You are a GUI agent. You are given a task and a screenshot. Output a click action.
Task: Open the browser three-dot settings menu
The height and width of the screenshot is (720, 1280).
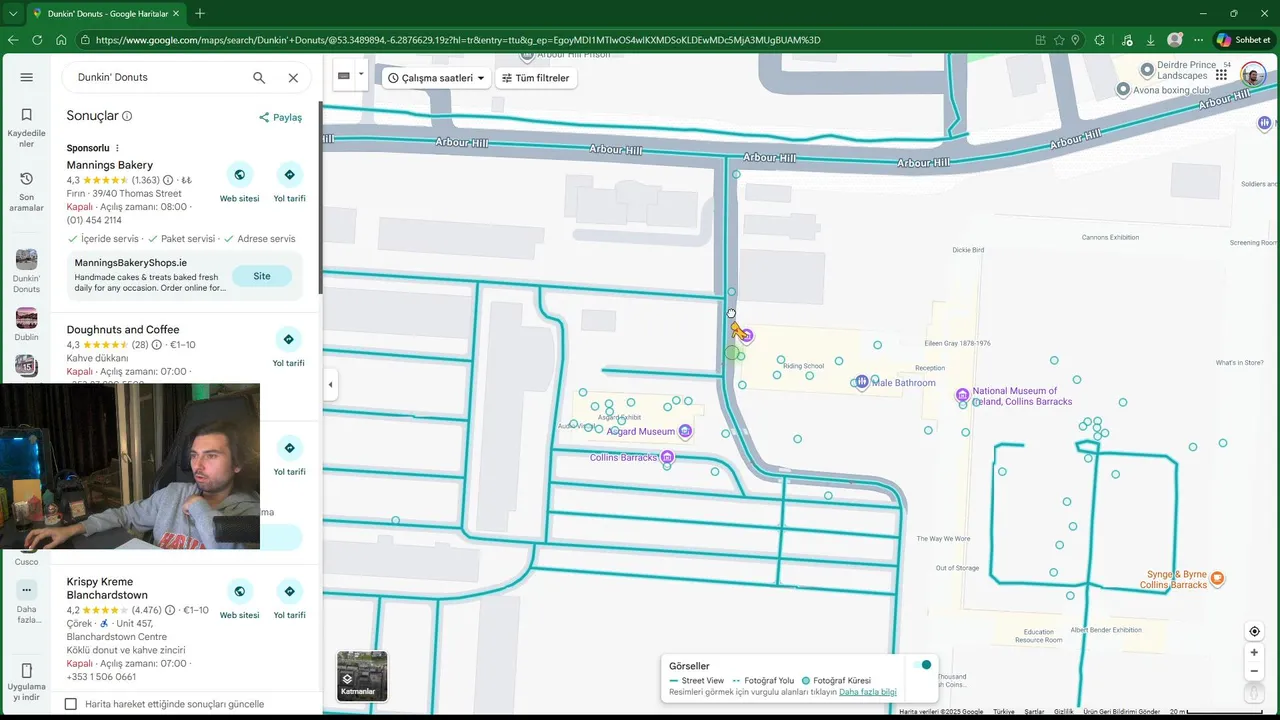(x=1197, y=40)
